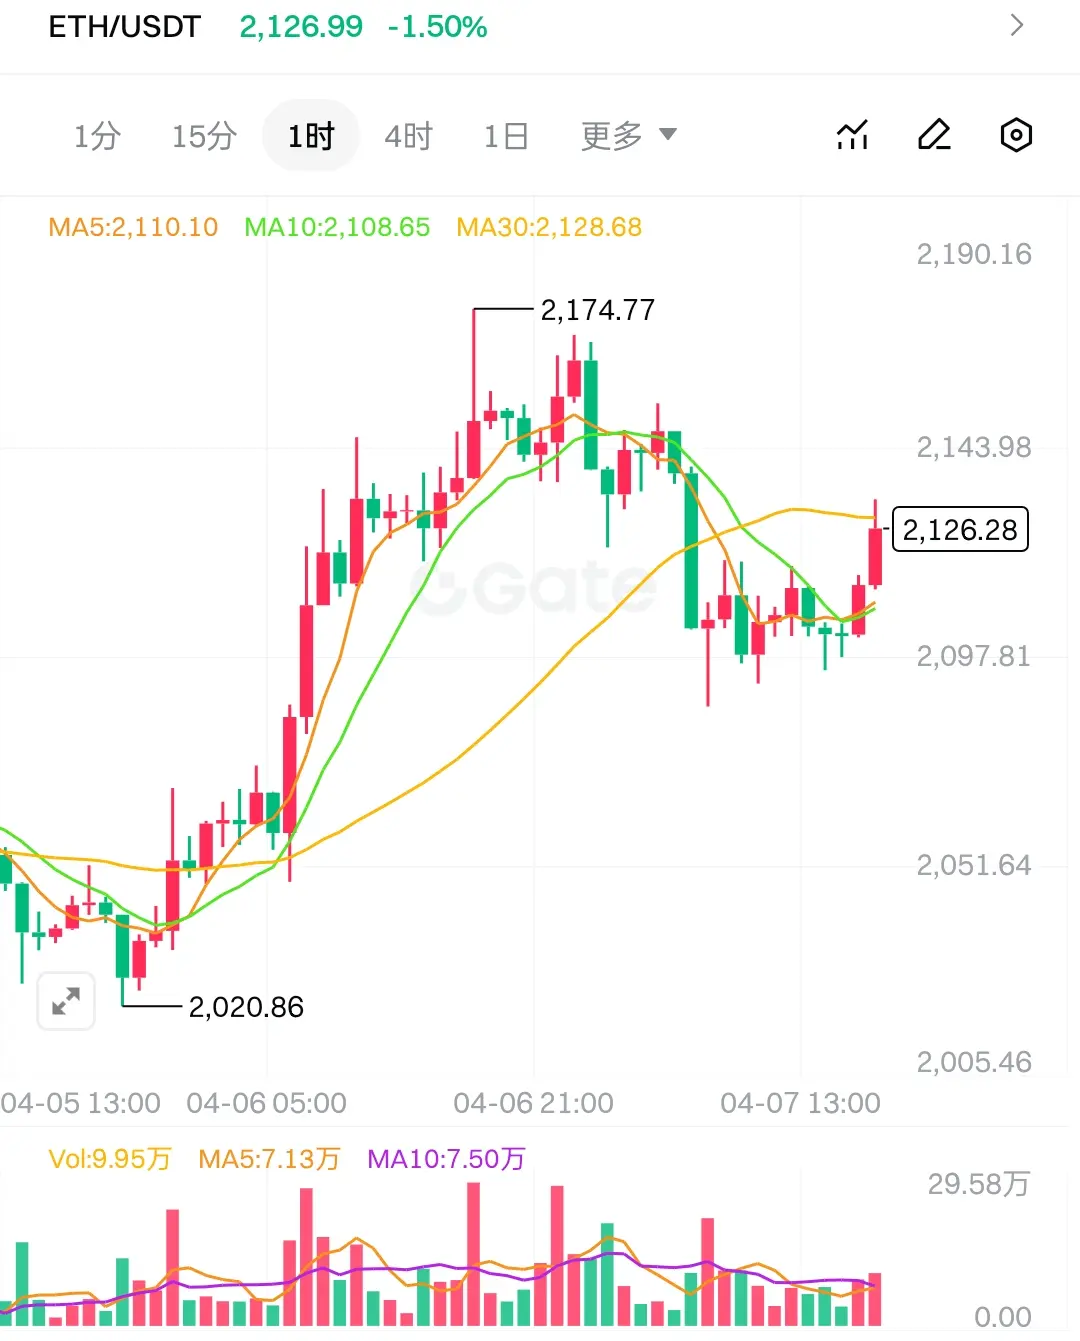
Task: Tap the MA5:2,110.10 indicator label
Action: click(x=133, y=227)
